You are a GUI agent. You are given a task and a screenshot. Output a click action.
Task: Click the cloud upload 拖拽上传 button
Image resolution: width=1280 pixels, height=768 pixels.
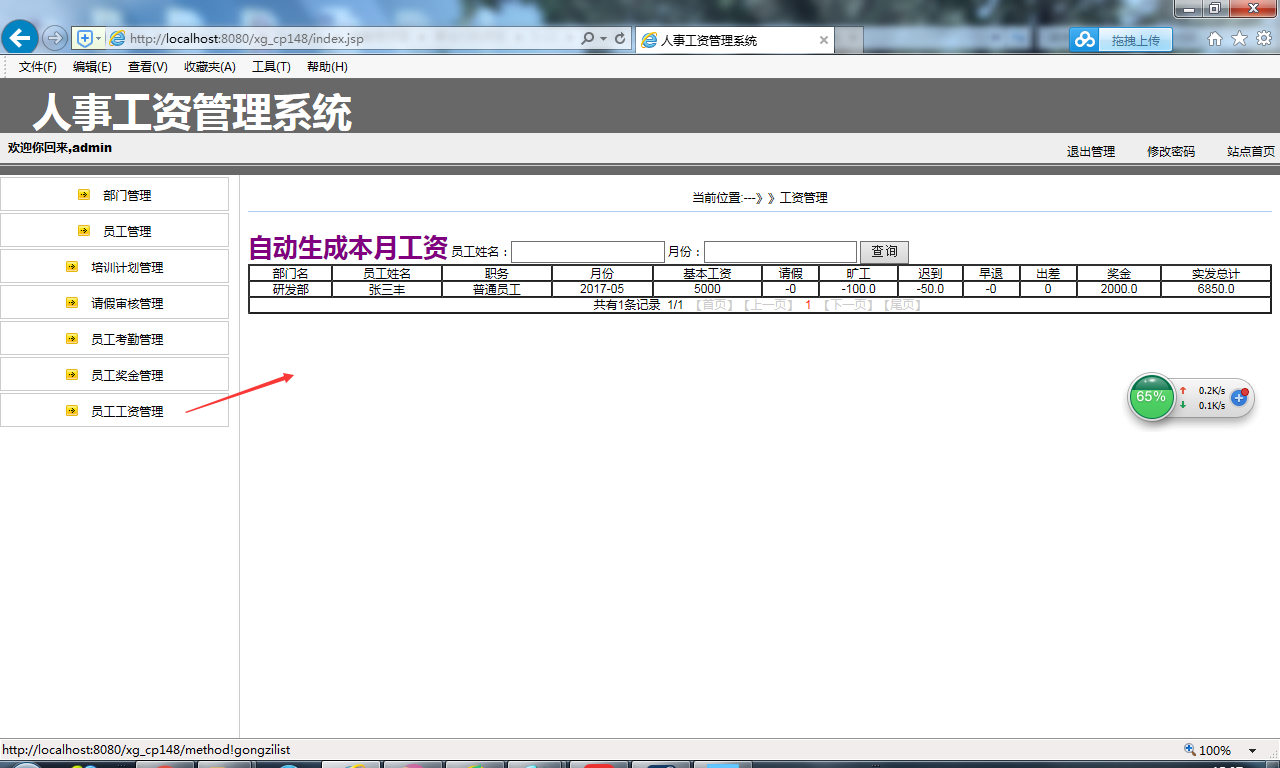tap(1121, 40)
